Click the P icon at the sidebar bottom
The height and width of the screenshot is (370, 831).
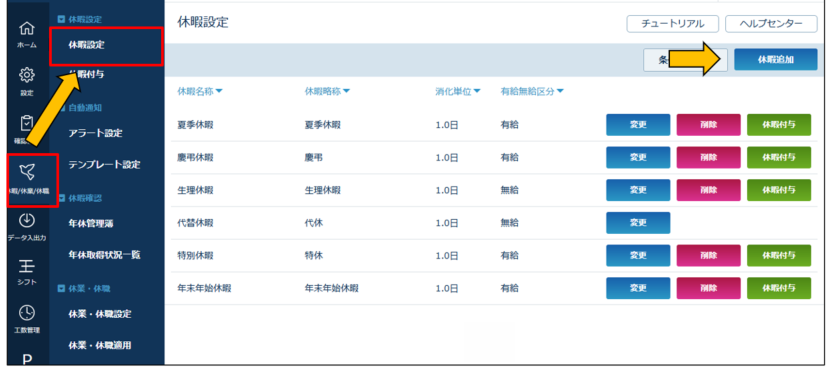tap(28, 359)
